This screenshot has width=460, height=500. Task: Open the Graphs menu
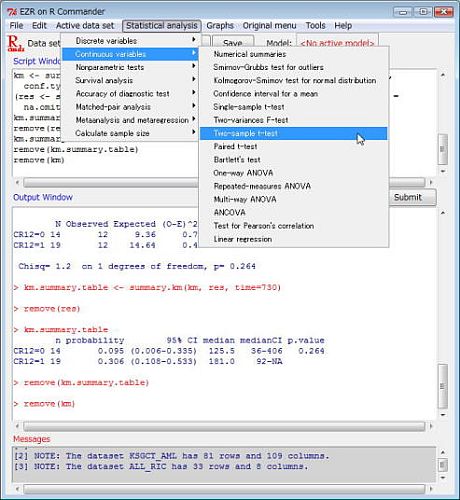220,26
